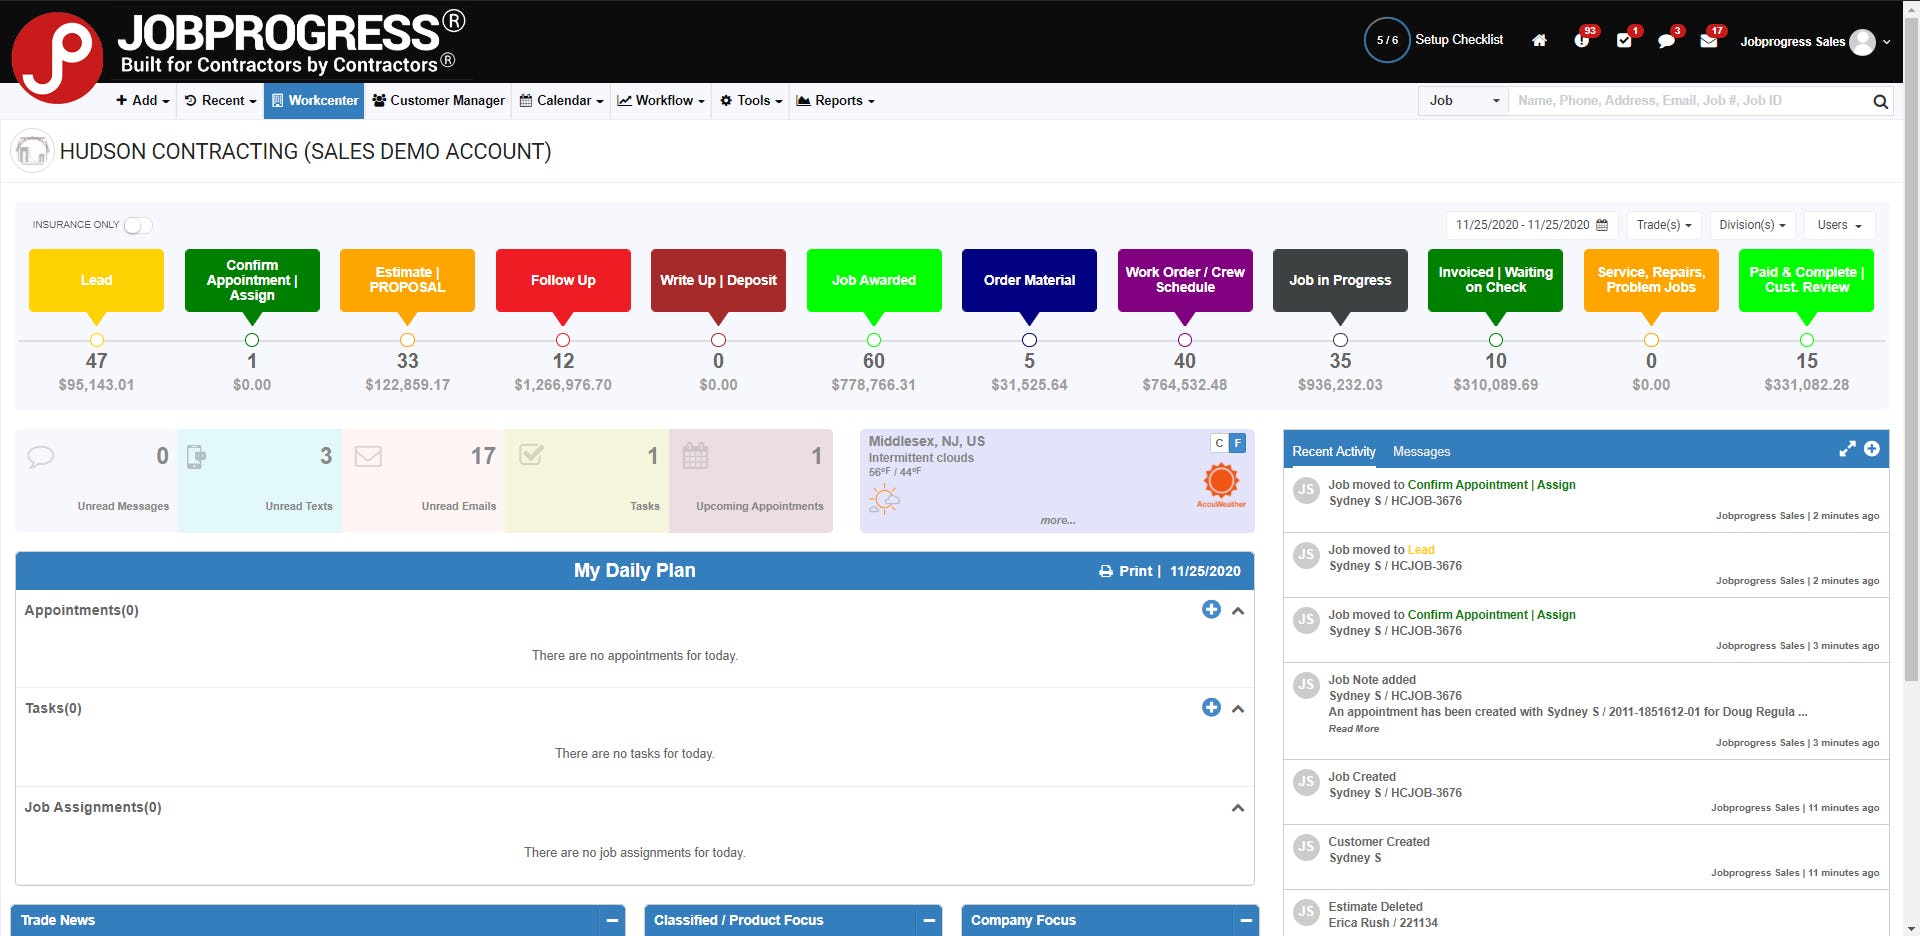Switch weather to Fahrenheit
This screenshot has width=1920, height=936.
pos(1237,443)
